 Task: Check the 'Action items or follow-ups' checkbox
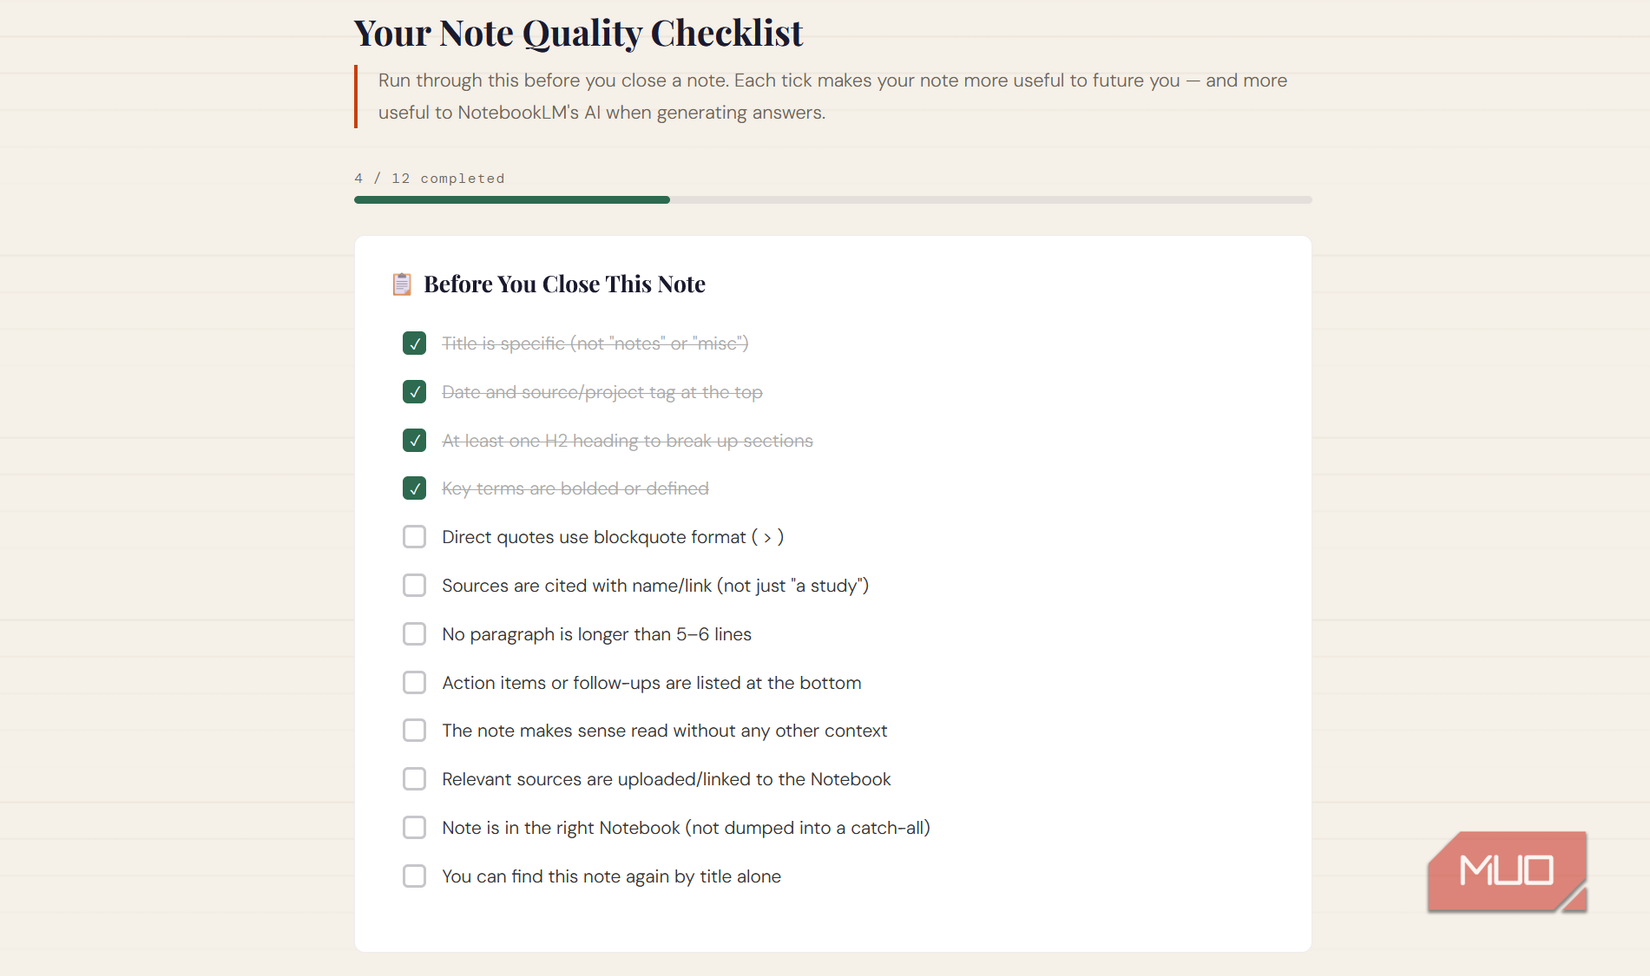pyautogui.click(x=414, y=683)
